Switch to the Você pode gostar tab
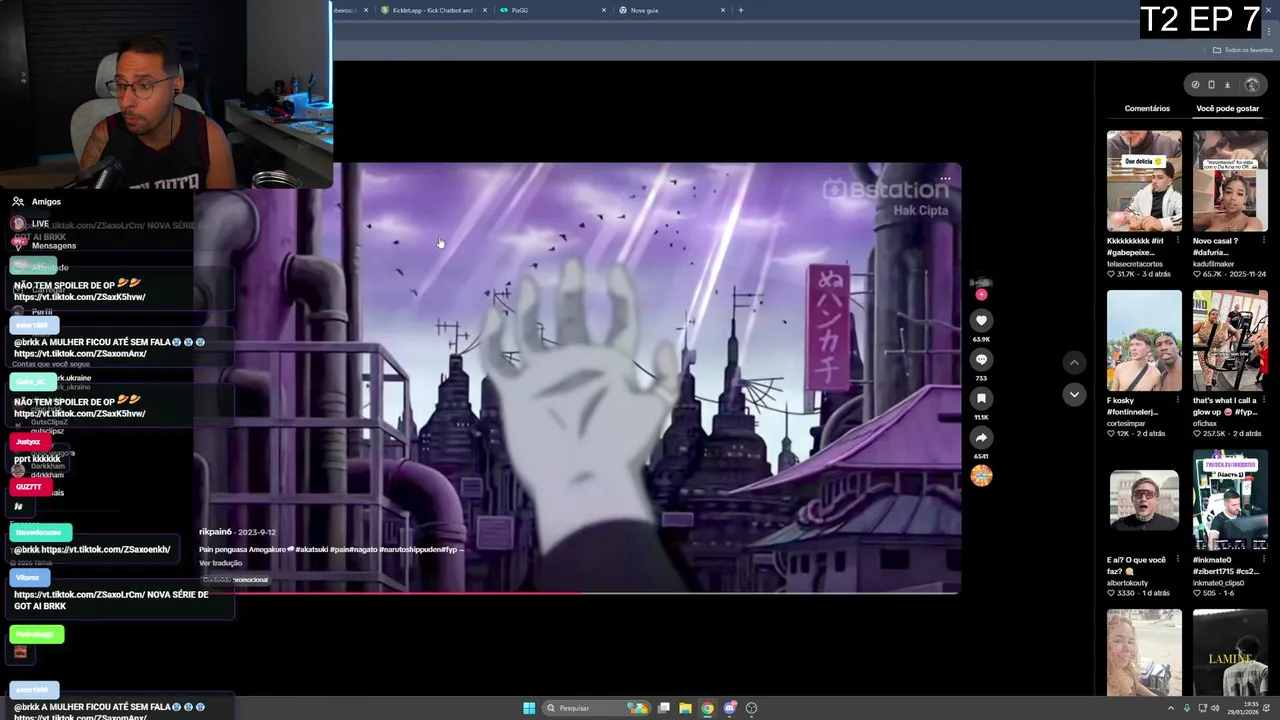 tap(1227, 108)
